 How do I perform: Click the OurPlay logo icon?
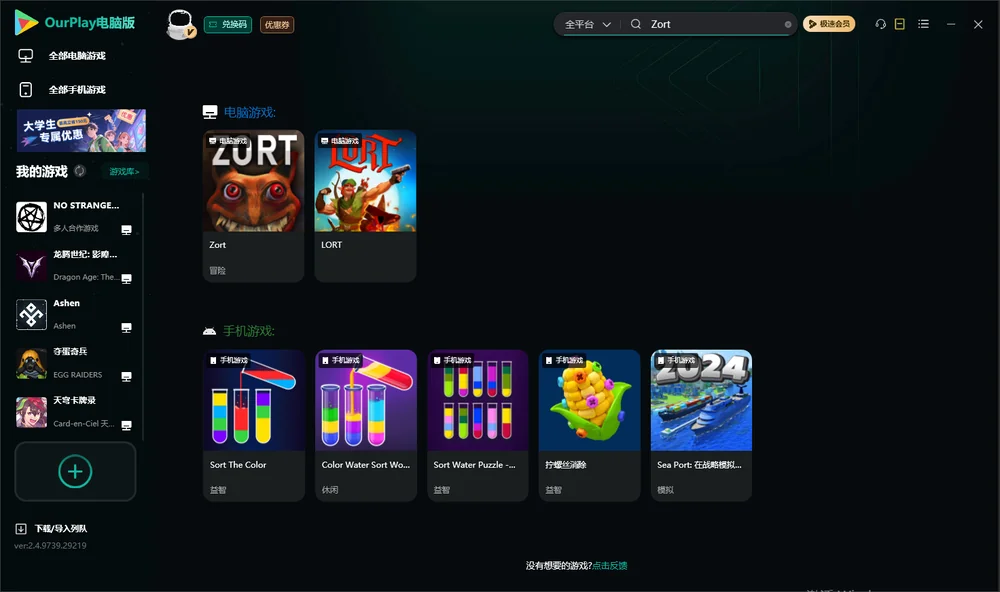[x=26, y=22]
